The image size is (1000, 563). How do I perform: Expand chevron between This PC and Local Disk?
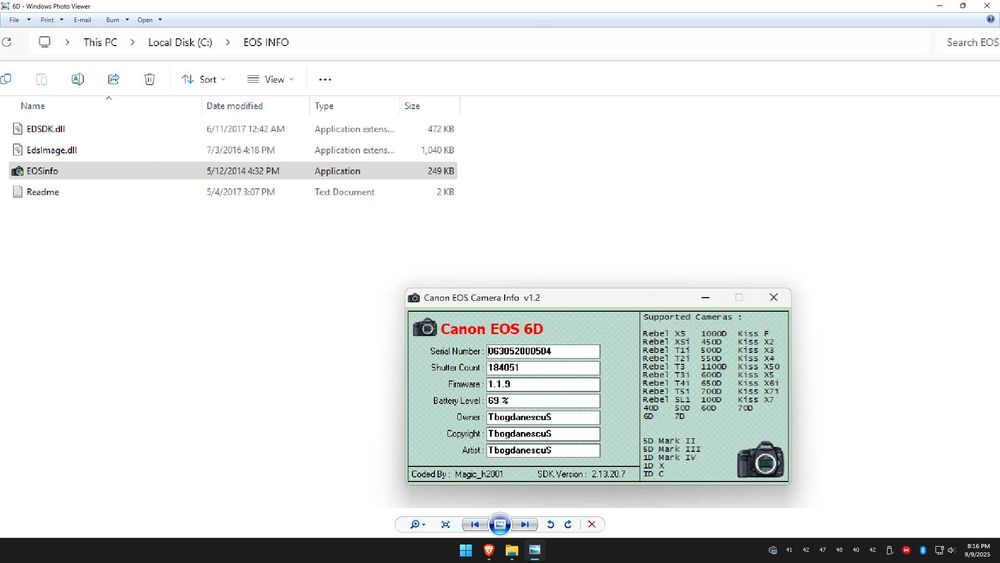(x=132, y=42)
